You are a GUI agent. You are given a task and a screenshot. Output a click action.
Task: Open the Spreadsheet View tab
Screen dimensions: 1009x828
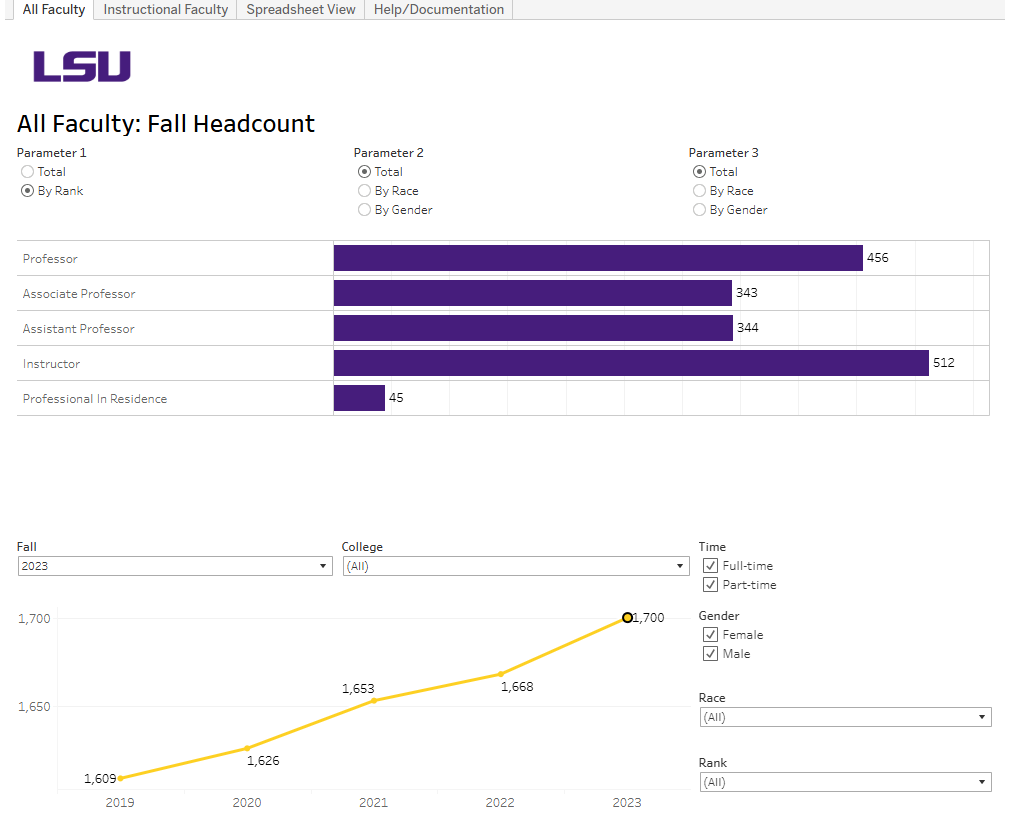(299, 9)
